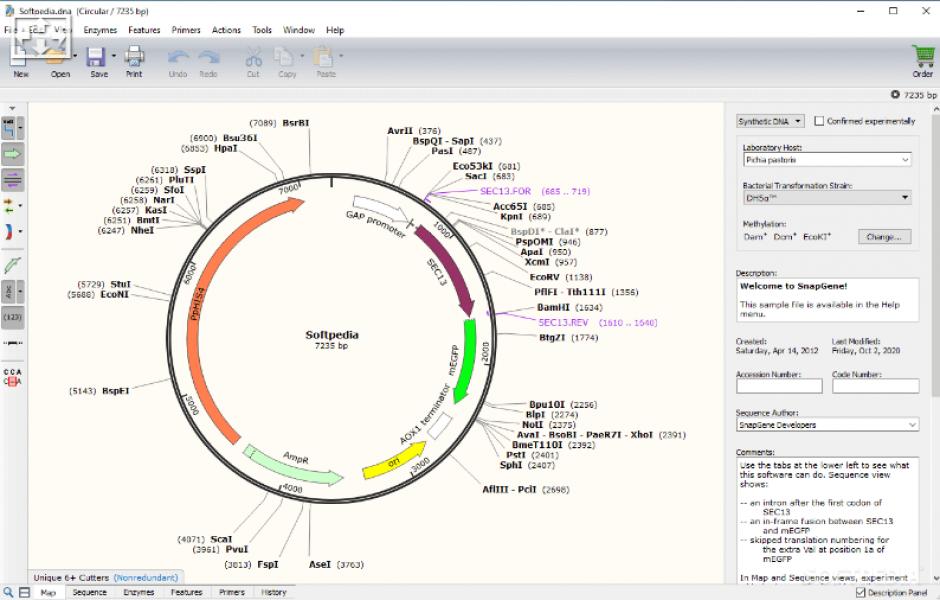
Task: Click the Print toolbar icon
Action: tap(134, 58)
